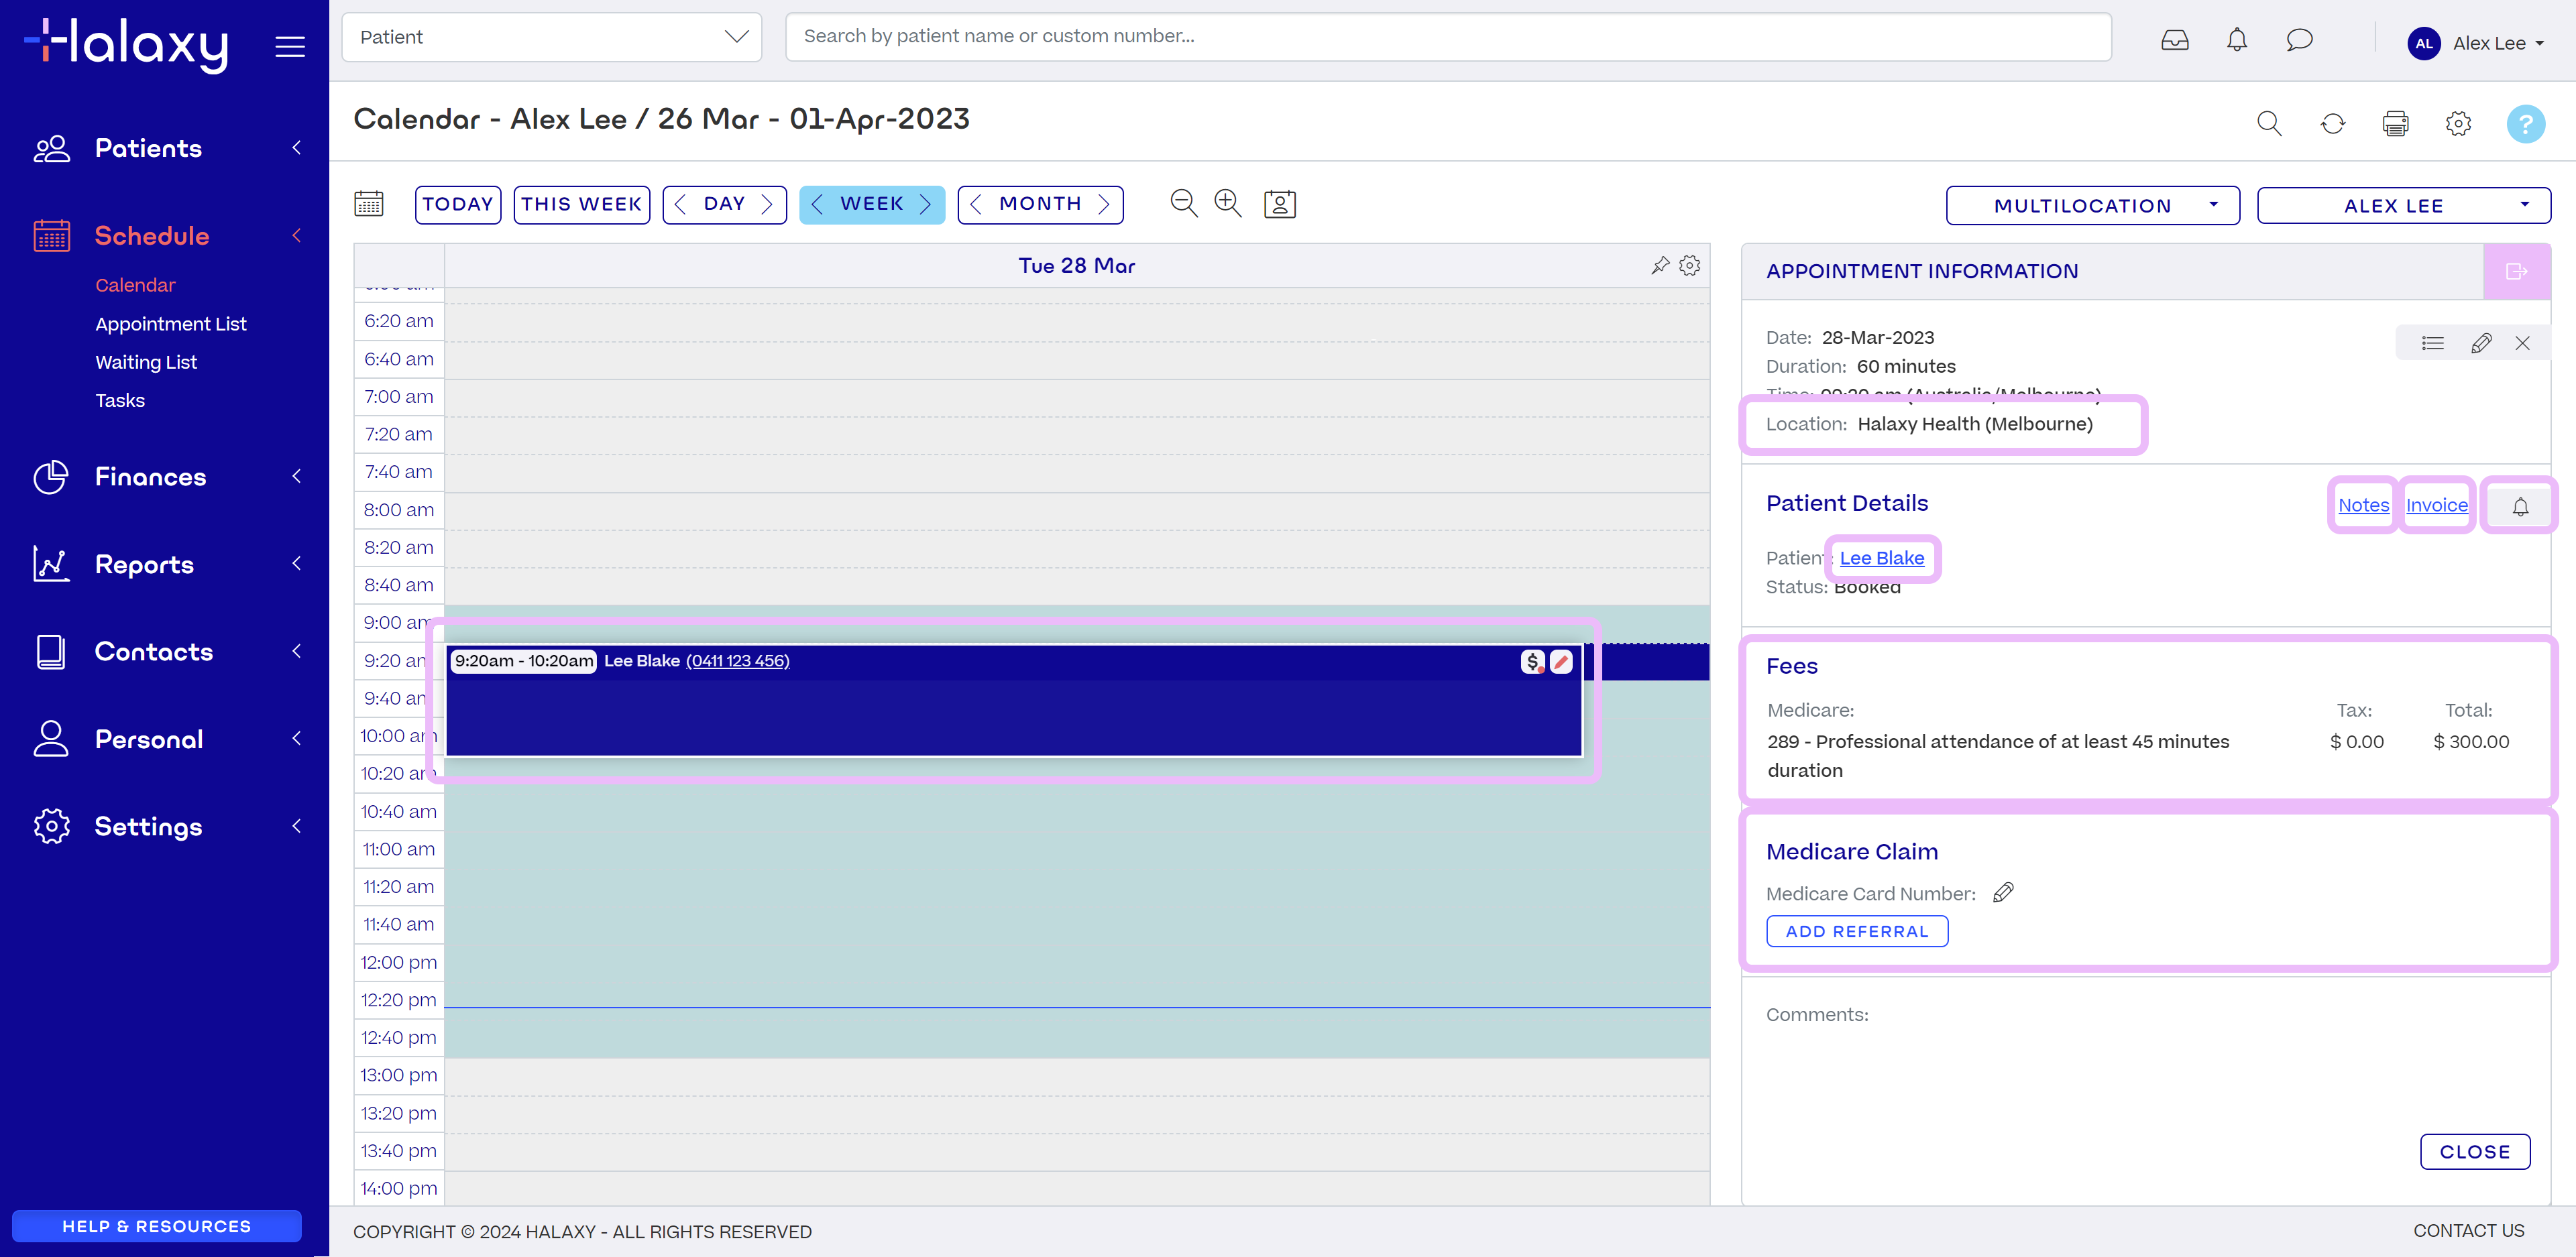Focus the patient search field
The width and height of the screenshot is (2576, 1257).
(x=1448, y=37)
